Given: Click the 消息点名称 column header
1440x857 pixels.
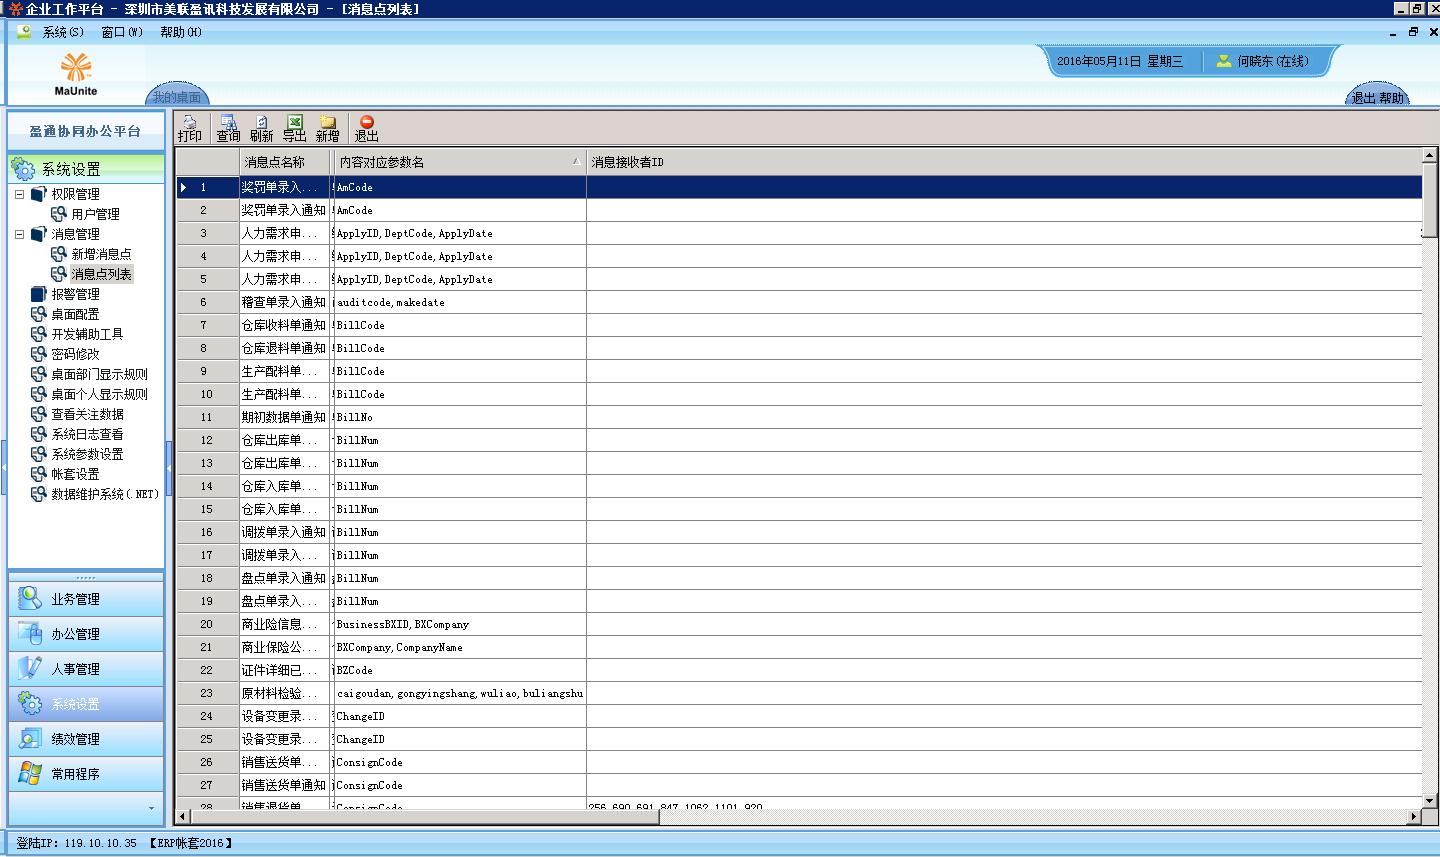Looking at the screenshot, I should click(x=284, y=162).
